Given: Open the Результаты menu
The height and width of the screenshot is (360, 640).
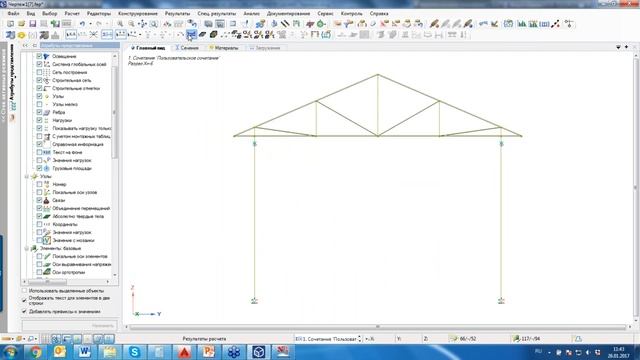Looking at the screenshot, I should (177, 13).
